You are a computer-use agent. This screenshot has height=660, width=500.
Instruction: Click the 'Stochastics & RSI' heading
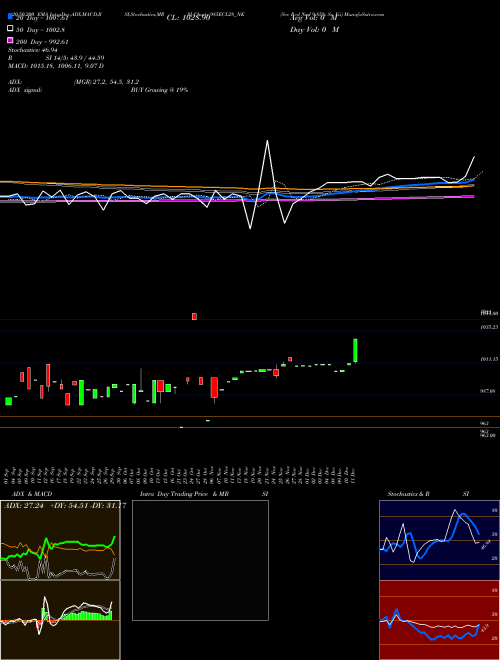(428, 494)
